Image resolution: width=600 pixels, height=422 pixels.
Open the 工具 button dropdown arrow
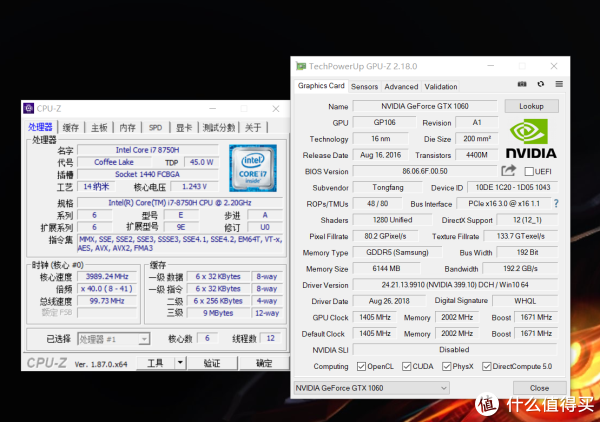(x=180, y=362)
